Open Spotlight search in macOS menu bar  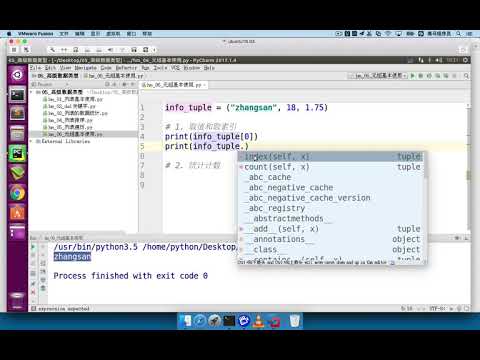click(x=459, y=34)
